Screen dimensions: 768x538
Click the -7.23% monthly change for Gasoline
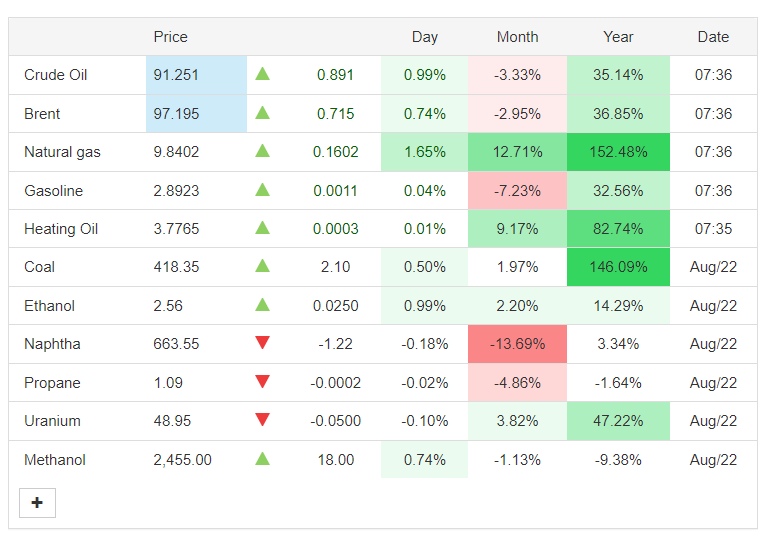[517, 191]
